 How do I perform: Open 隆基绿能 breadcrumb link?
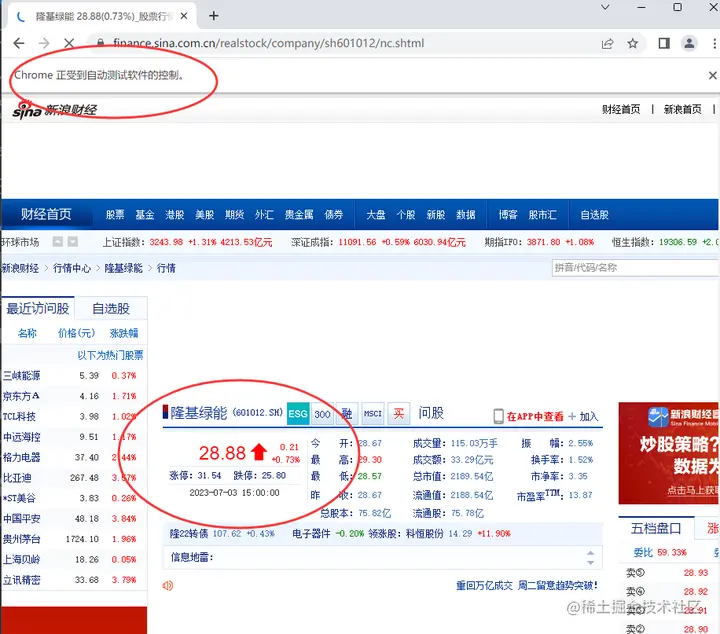coord(124,268)
